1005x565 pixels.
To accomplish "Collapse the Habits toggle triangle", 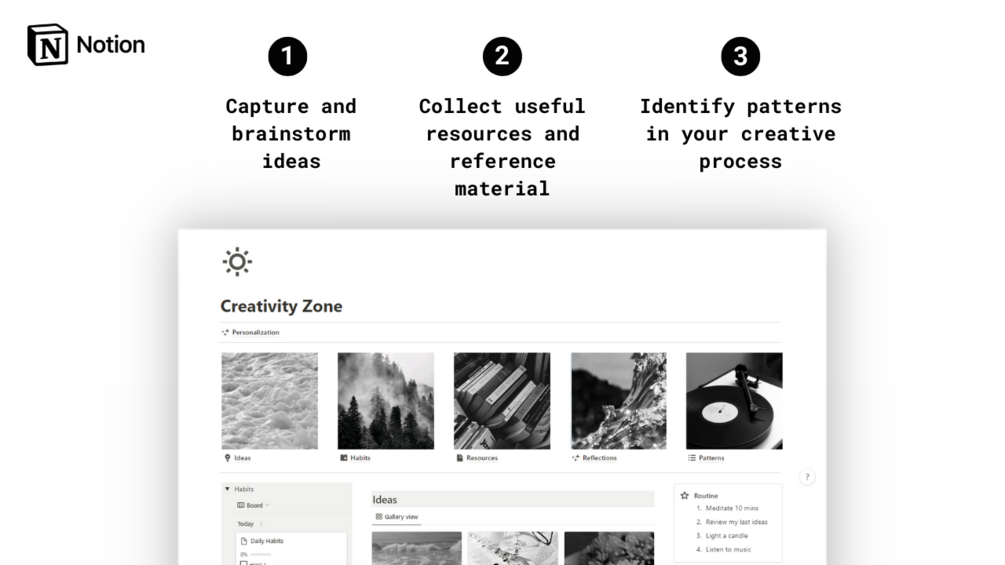I will pyautogui.click(x=228, y=489).
